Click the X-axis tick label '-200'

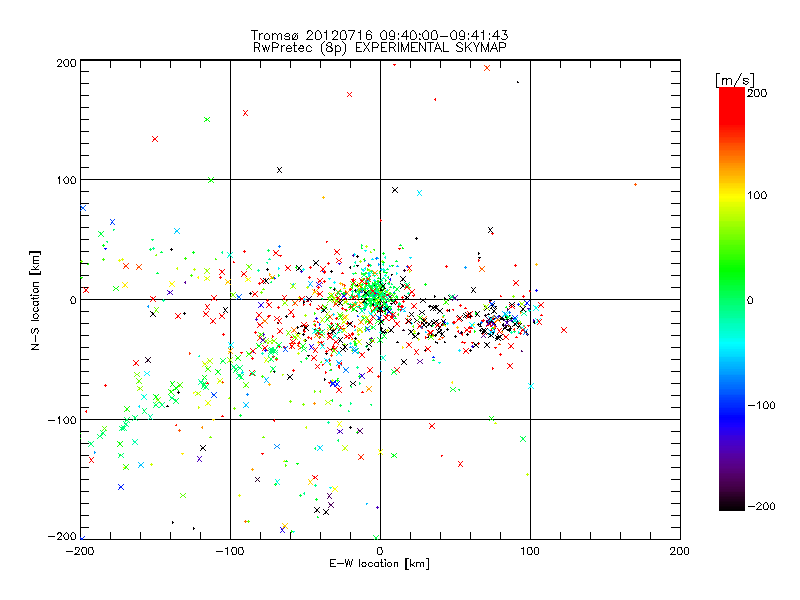[80, 551]
